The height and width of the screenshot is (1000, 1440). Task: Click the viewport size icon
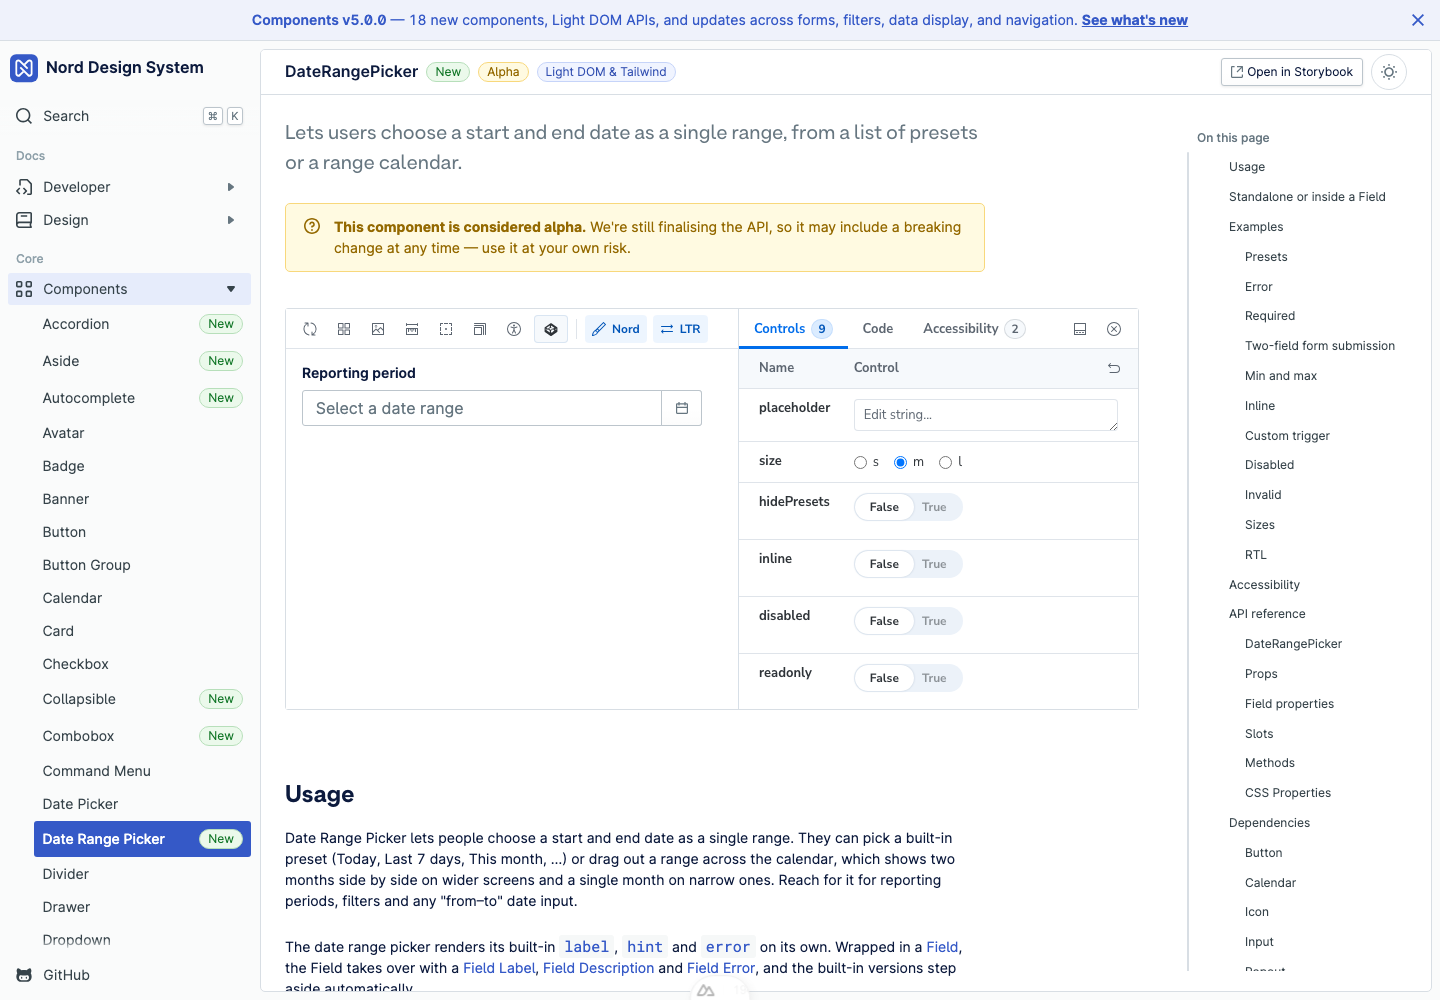(x=480, y=329)
